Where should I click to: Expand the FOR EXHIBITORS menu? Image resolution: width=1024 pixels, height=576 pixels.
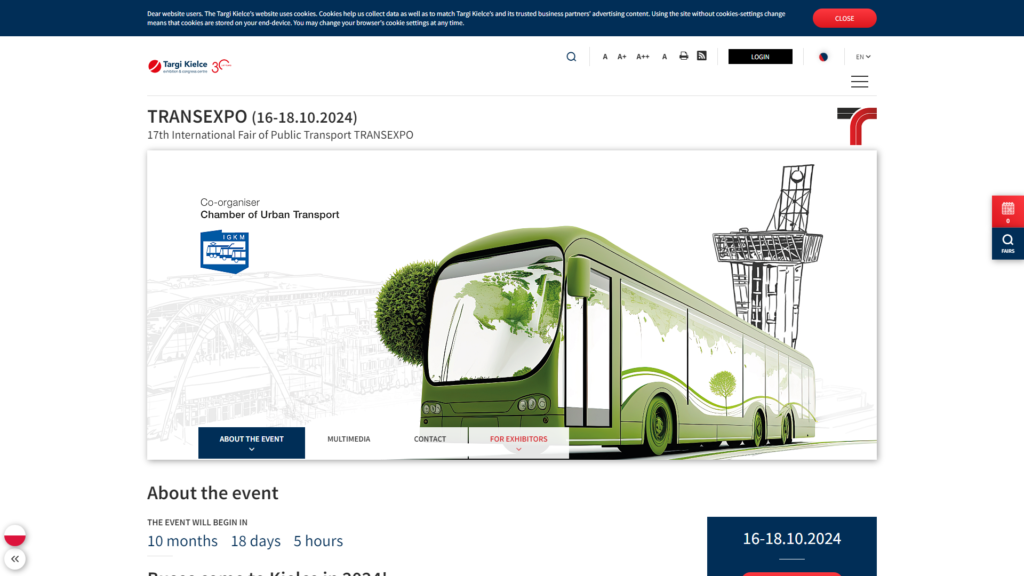[x=519, y=443]
